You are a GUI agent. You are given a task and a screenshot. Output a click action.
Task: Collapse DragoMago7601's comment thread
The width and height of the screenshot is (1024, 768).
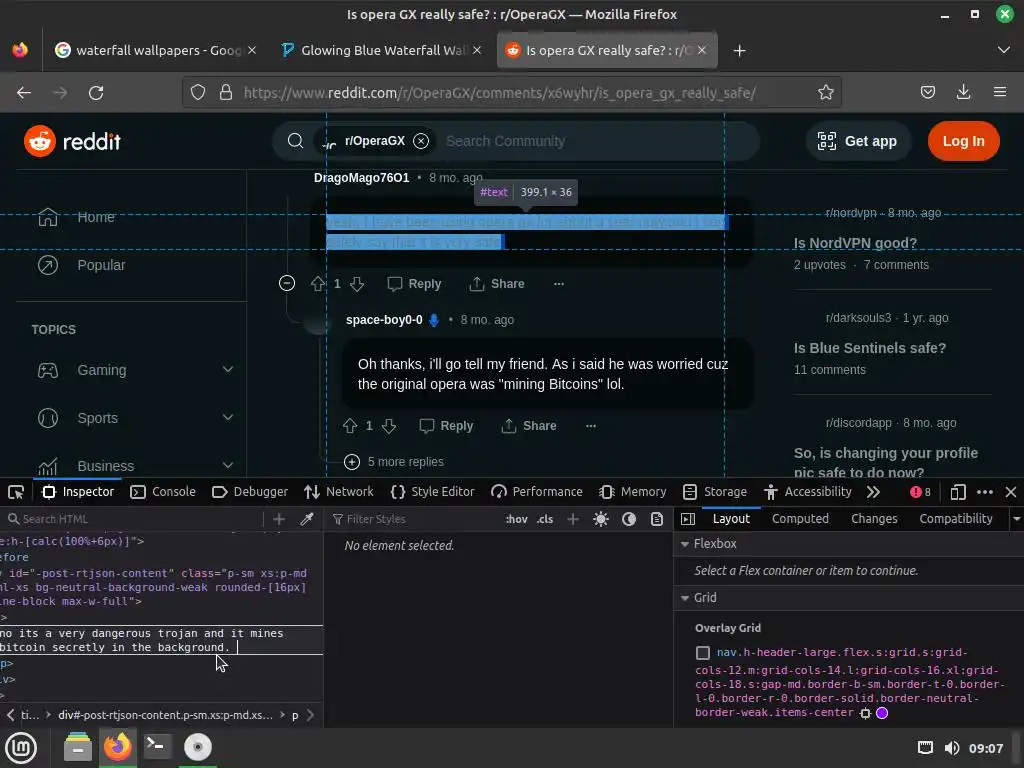coord(287,283)
